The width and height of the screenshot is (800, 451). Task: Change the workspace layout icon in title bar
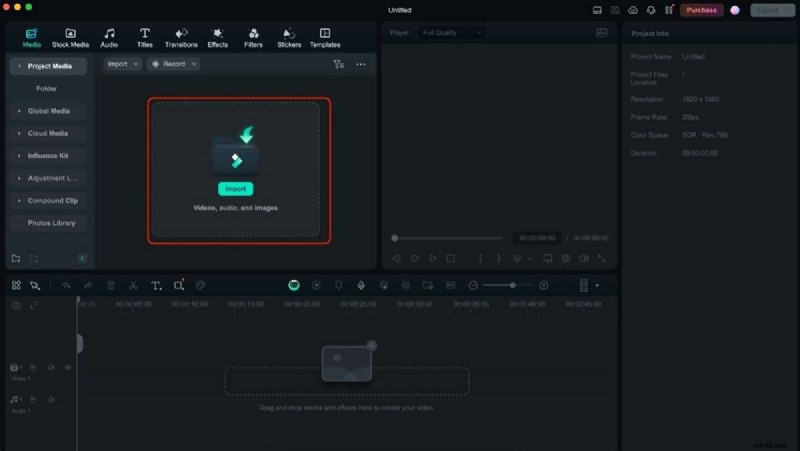pos(597,10)
